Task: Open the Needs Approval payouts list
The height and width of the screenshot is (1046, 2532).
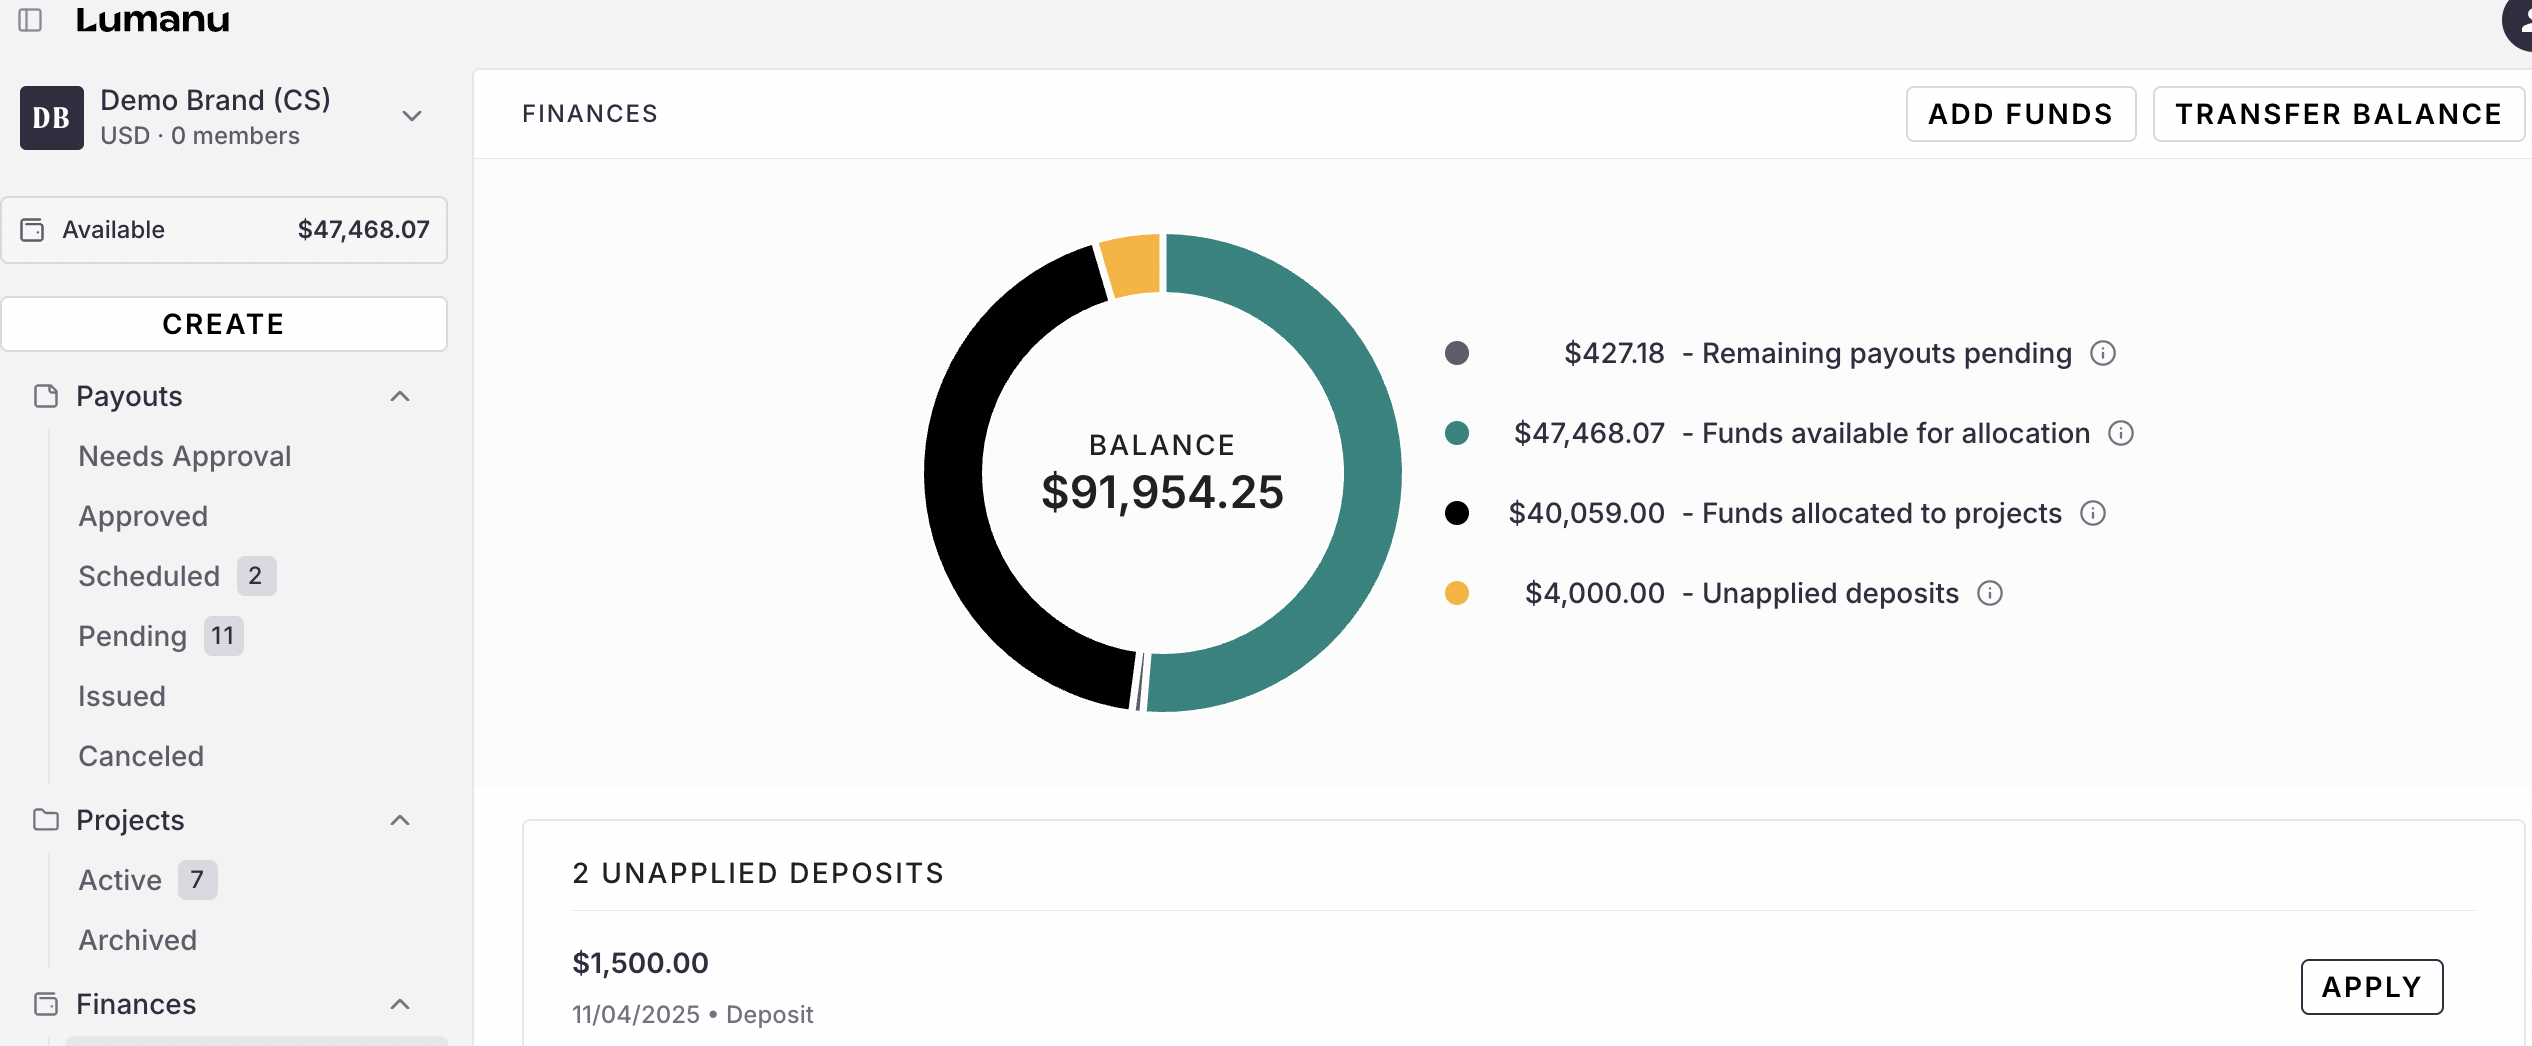Action: [184, 456]
